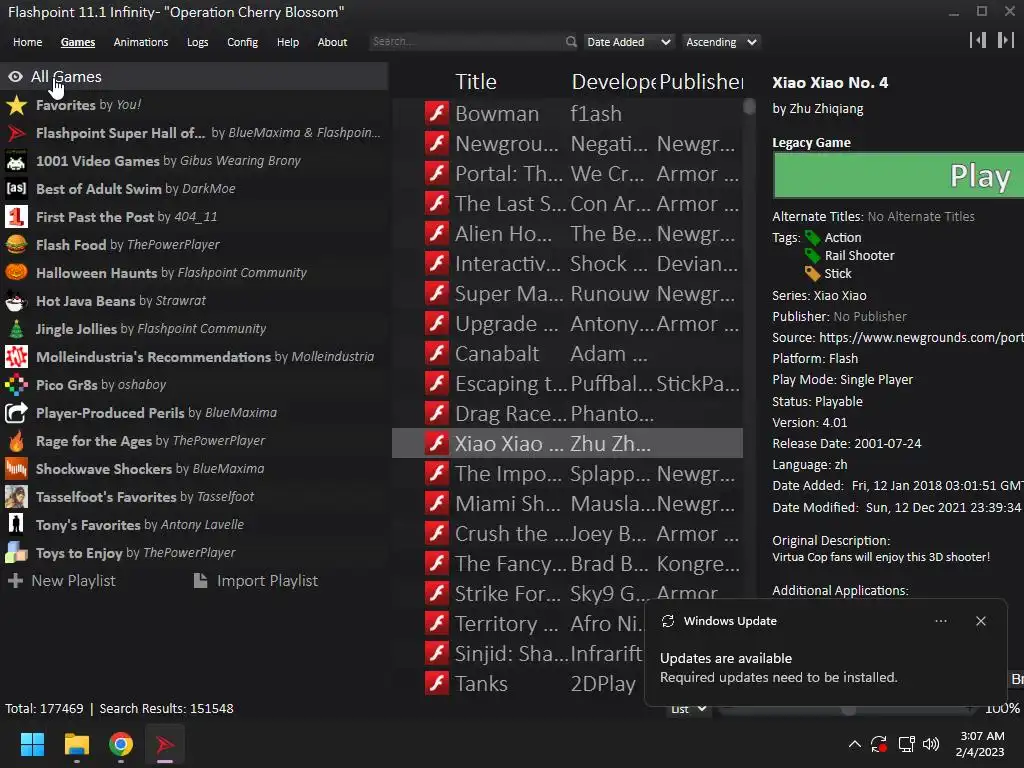Select the Halloween Haunts pumpkin icon
Image resolution: width=1024 pixels, height=768 pixels.
click(x=16, y=273)
